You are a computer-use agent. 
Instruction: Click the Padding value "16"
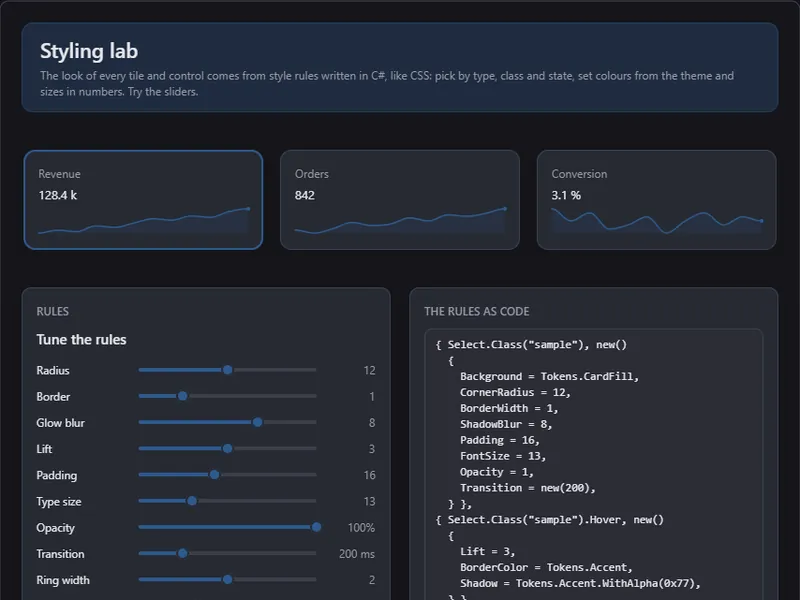pos(369,476)
